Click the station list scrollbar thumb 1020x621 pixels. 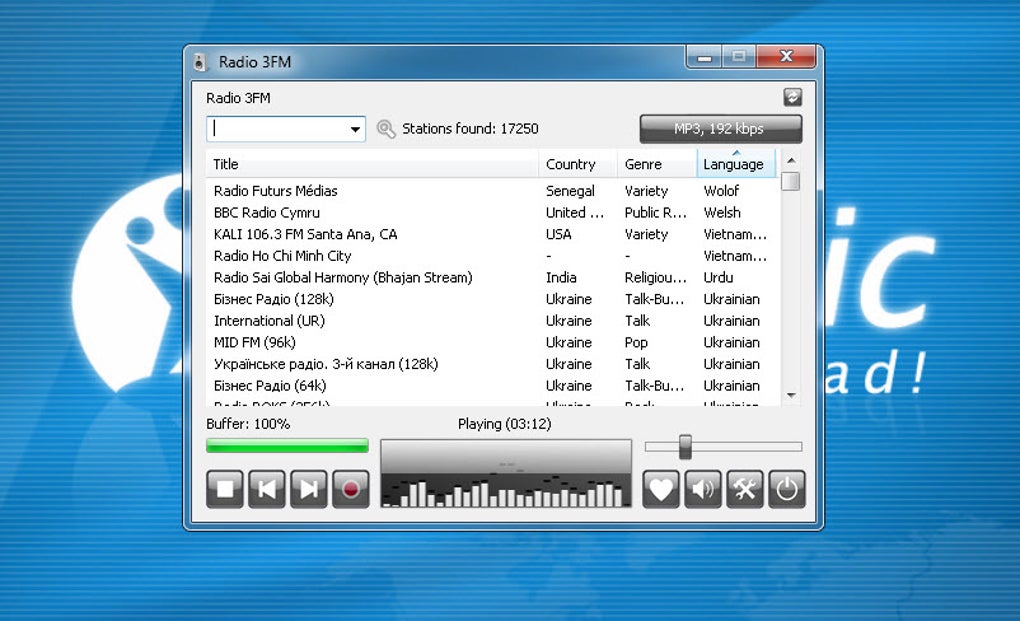[x=791, y=181]
